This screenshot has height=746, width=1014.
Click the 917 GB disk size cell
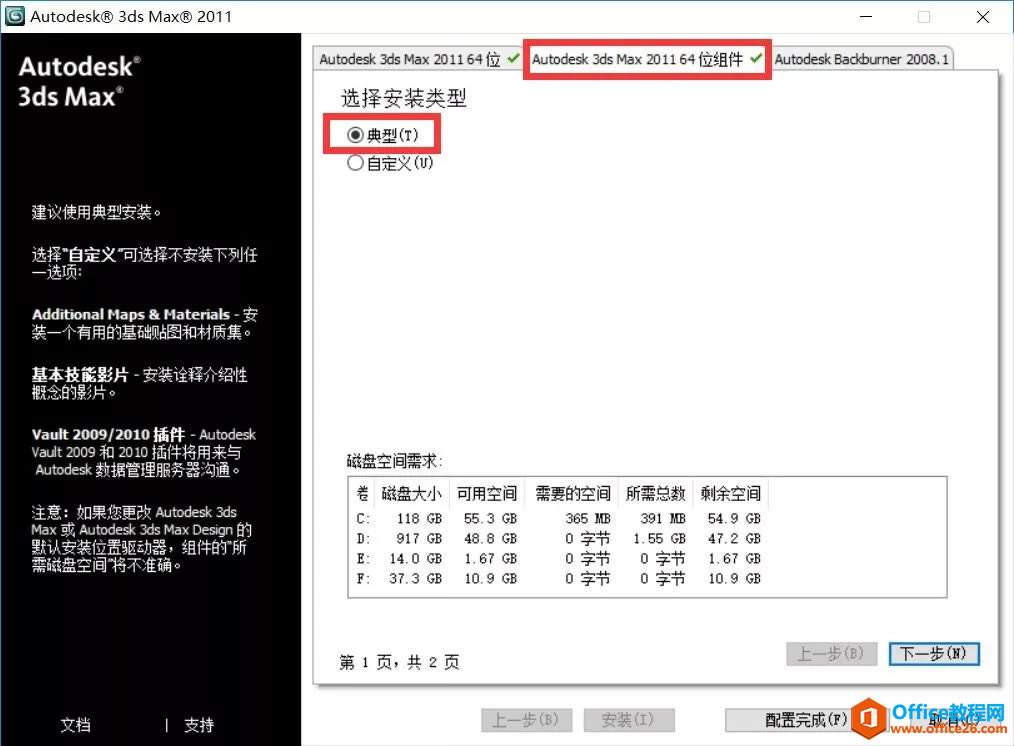[x=418, y=538]
